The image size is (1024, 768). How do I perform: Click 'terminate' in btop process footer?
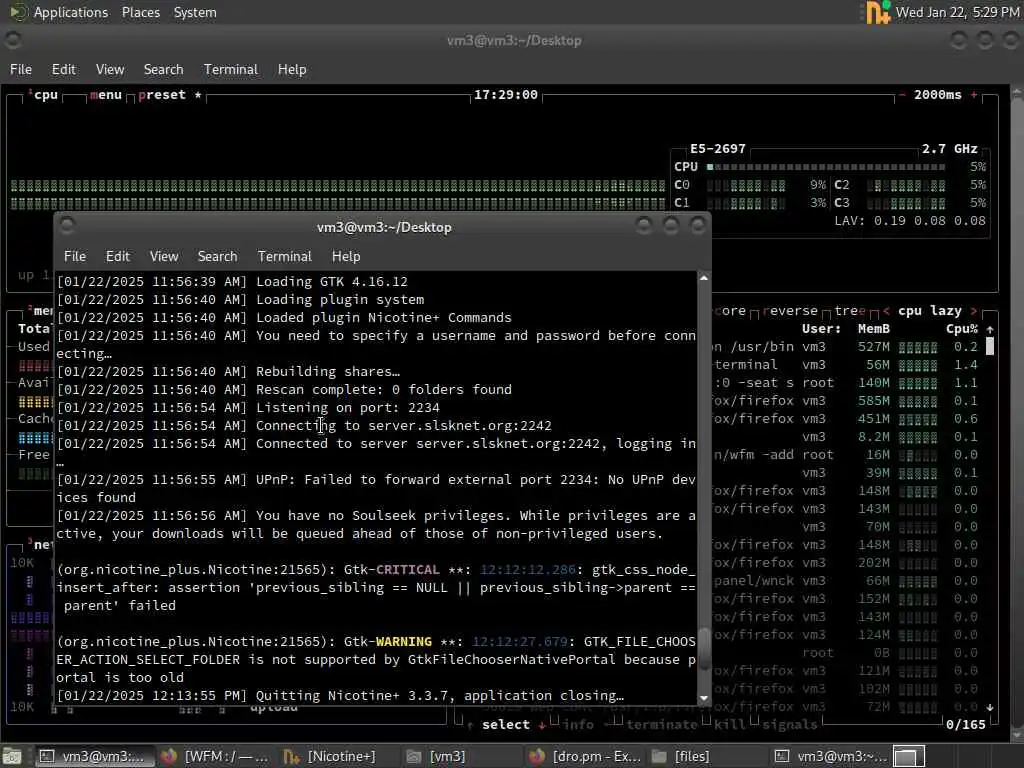pos(662,724)
